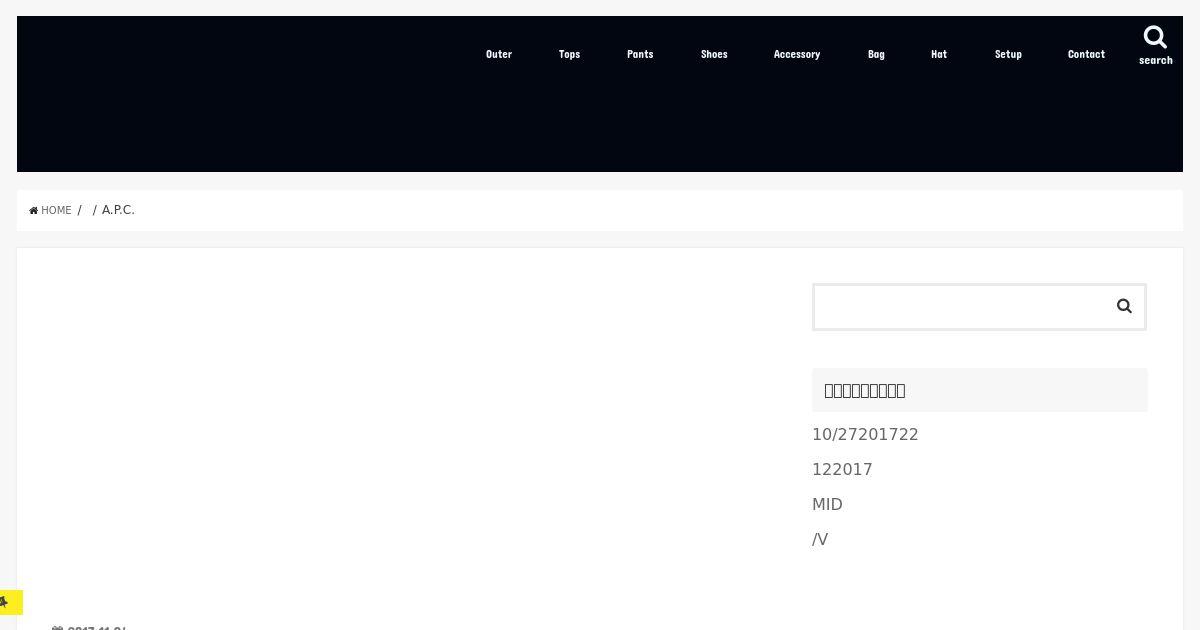This screenshot has width=1200, height=630.
Task: Submit search with sidebar magnifier button
Action: click(1124, 306)
